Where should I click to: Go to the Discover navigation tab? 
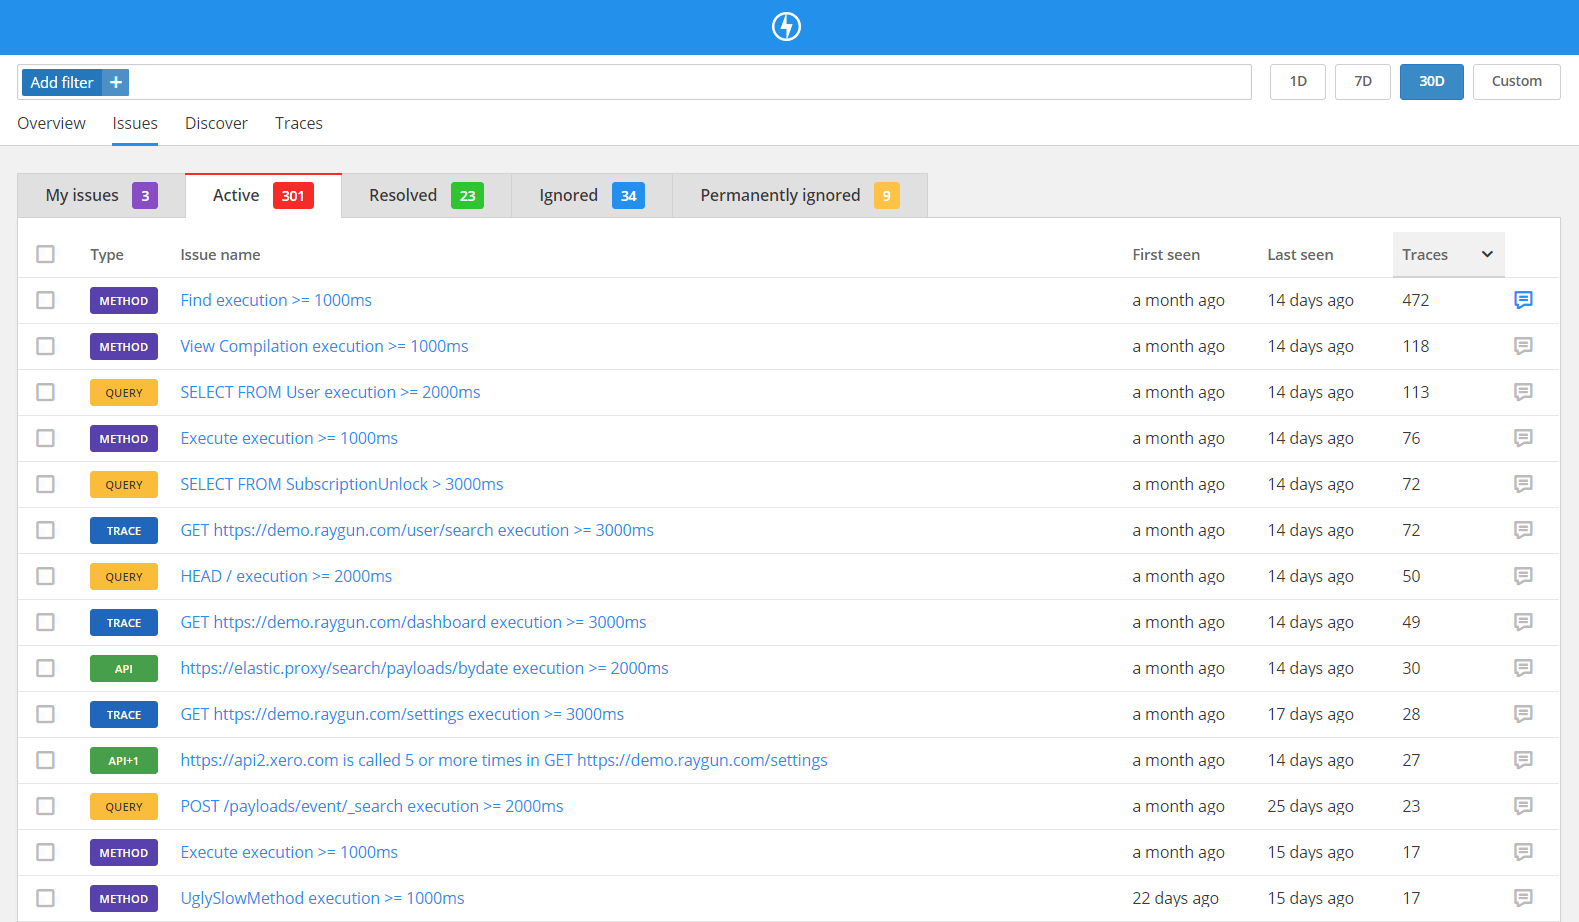(216, 123)
